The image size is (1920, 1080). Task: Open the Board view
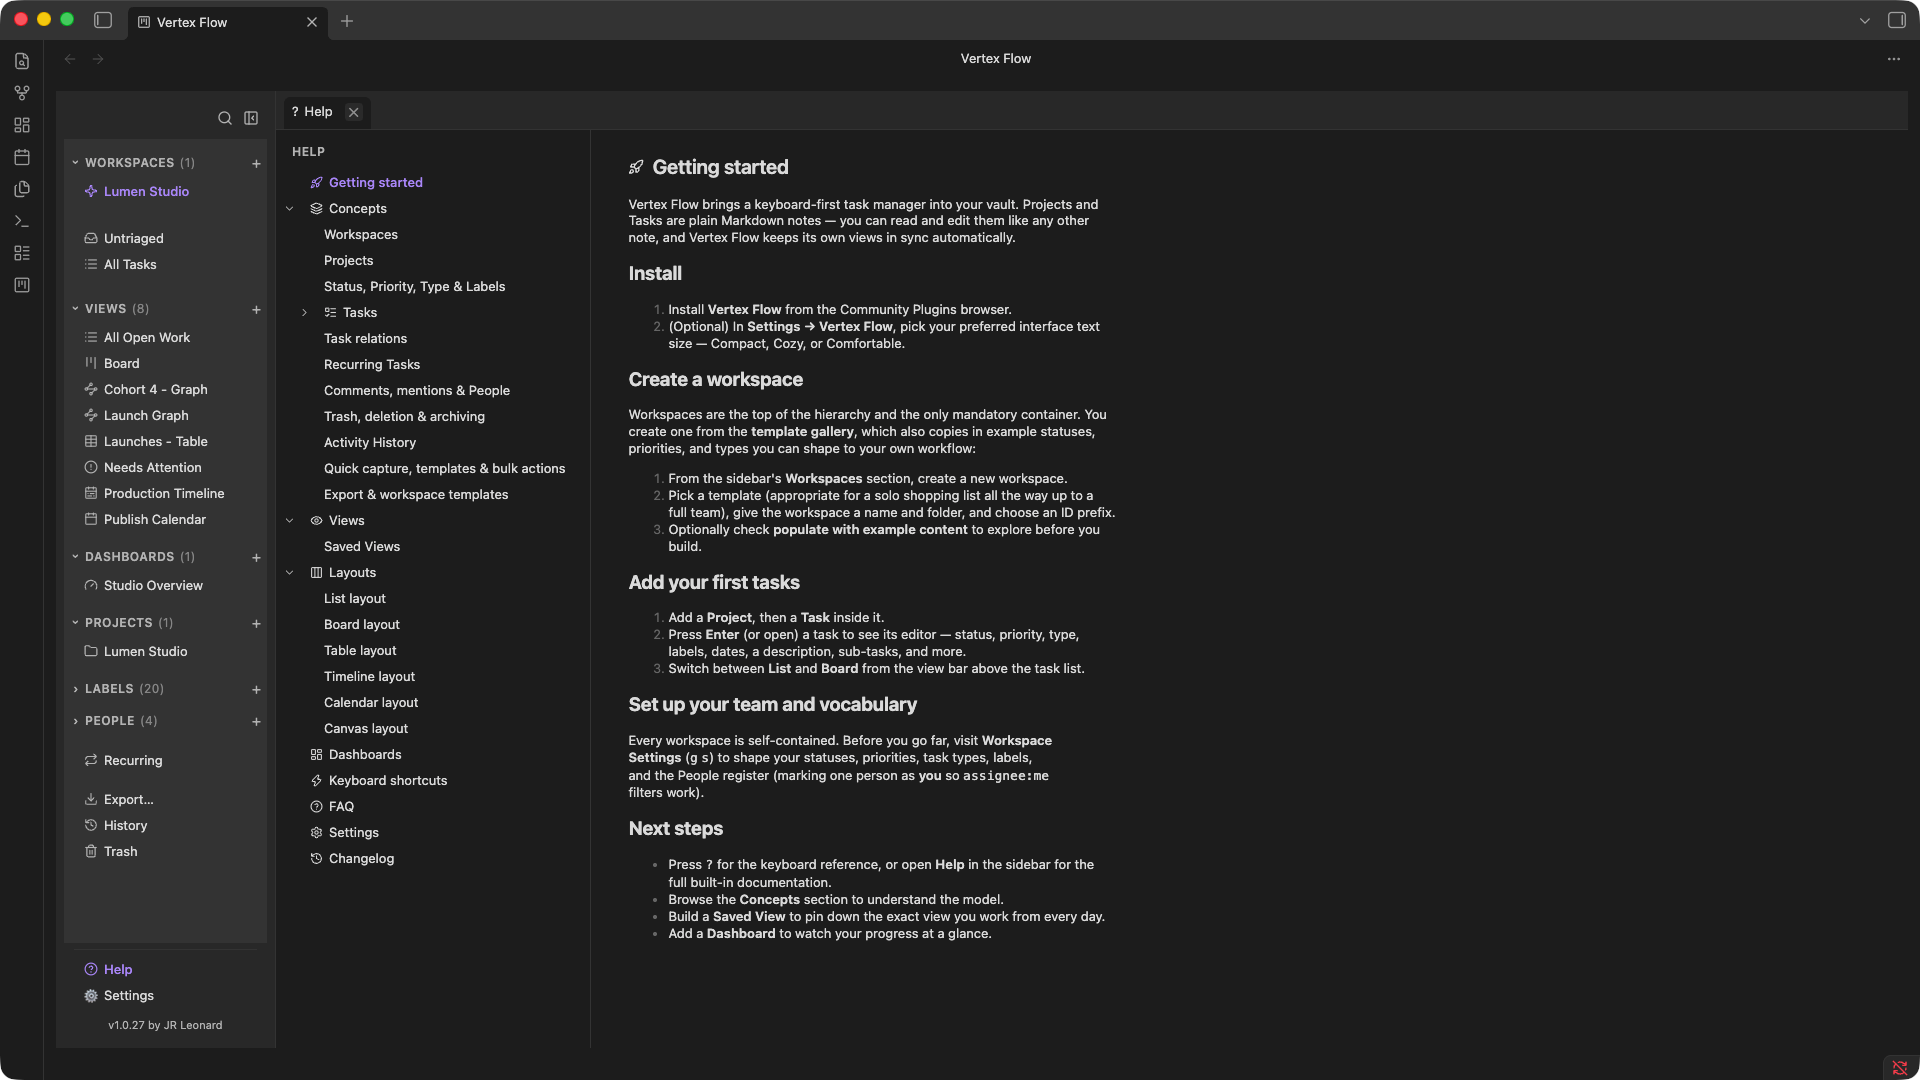112,364
